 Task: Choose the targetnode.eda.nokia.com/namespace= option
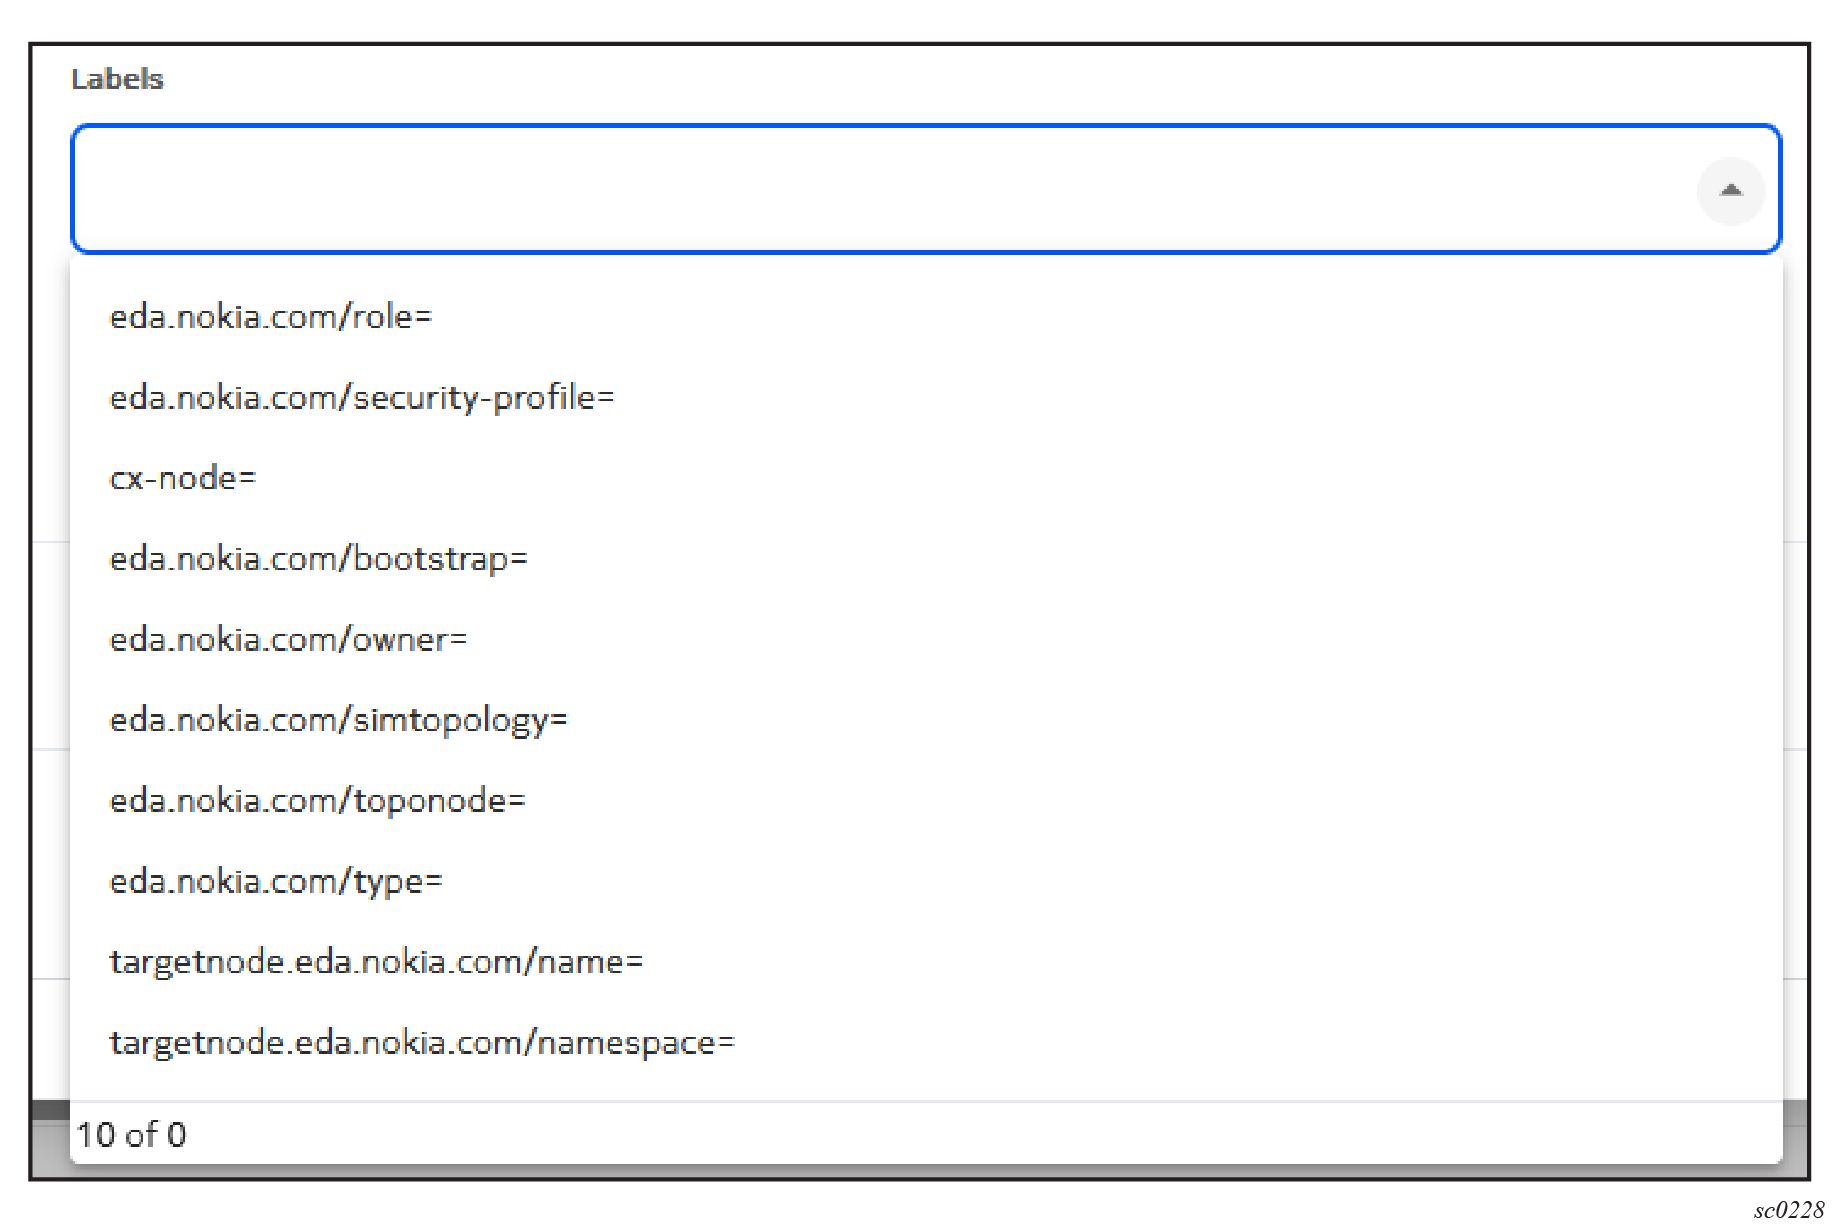(422, 1043)
